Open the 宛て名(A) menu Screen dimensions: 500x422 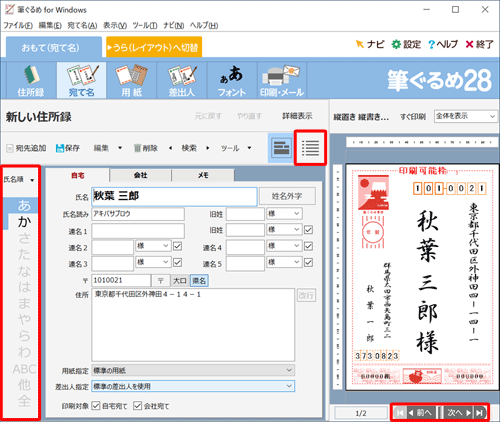point(82,25)
